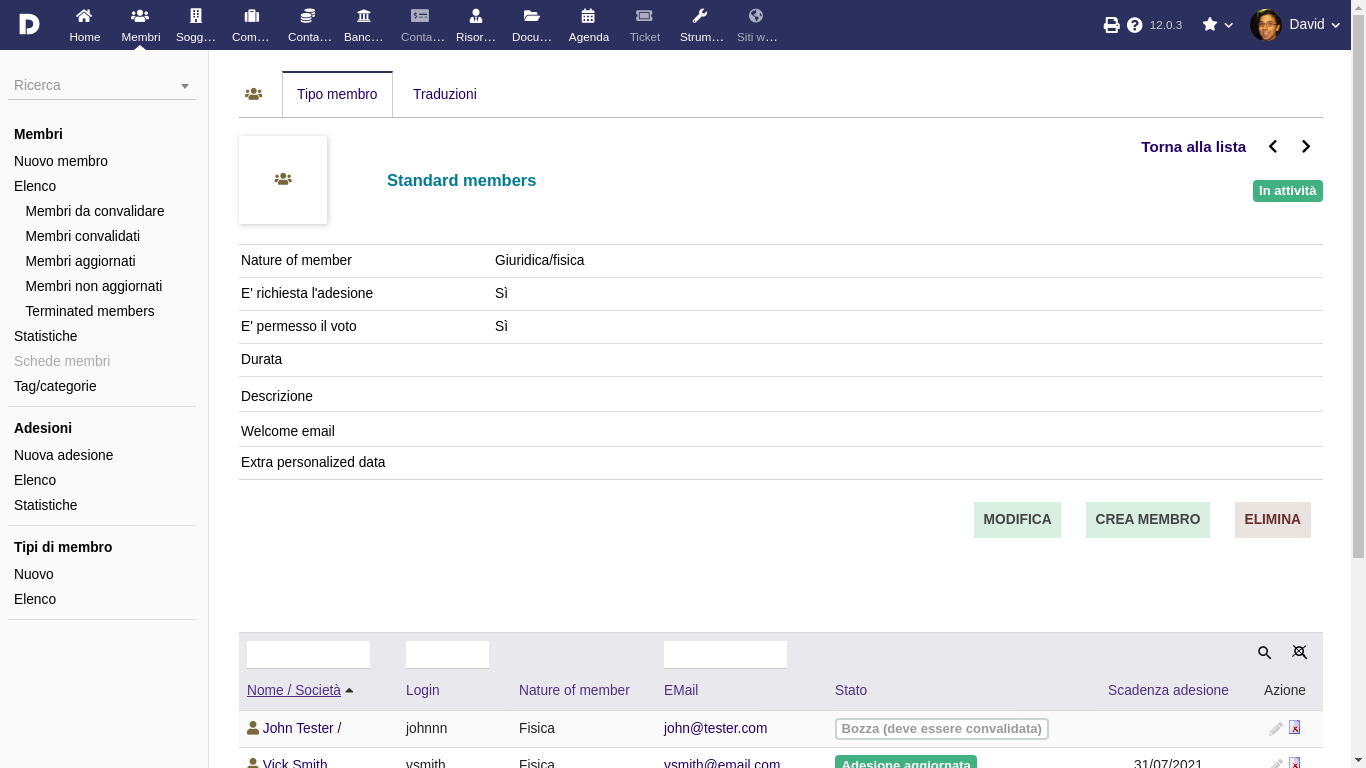Viewport: 1366px width, 768px height.
Task: Open the Strum... tools wrench icon
Action: click(700, 16)
